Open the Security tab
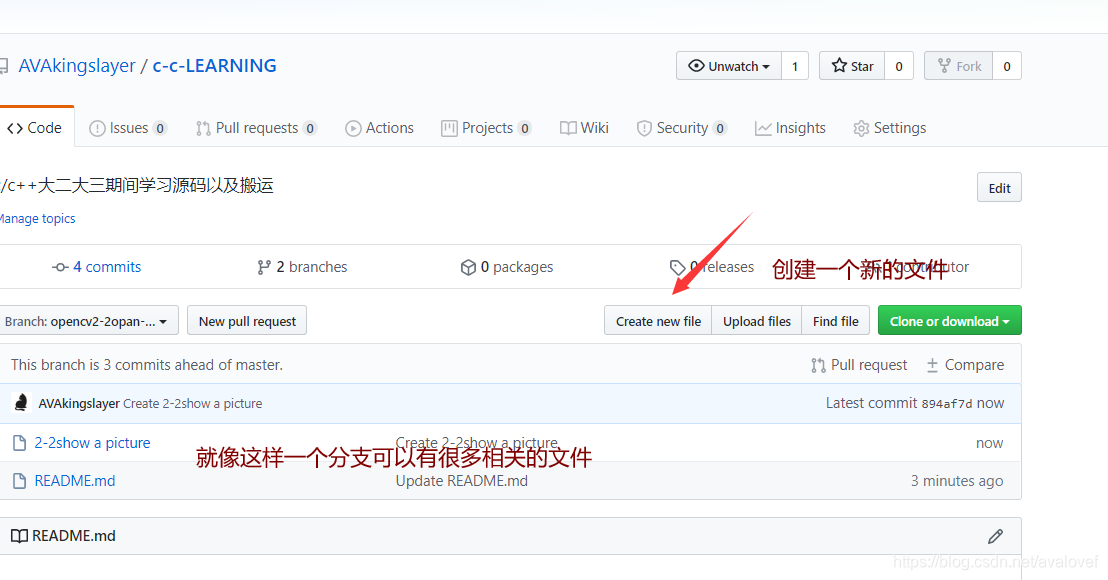This screenshot has width=1108, height=580. pos(681,128)
